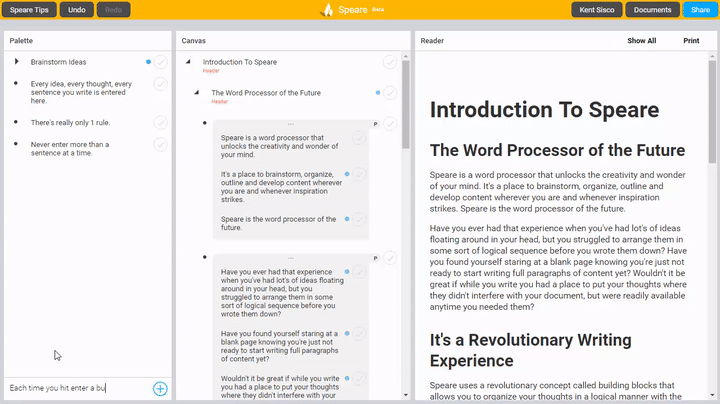Click the Canvas panel vertical scrollbar
The height and width of the screenshot is (404, 720).
[406, 200]
